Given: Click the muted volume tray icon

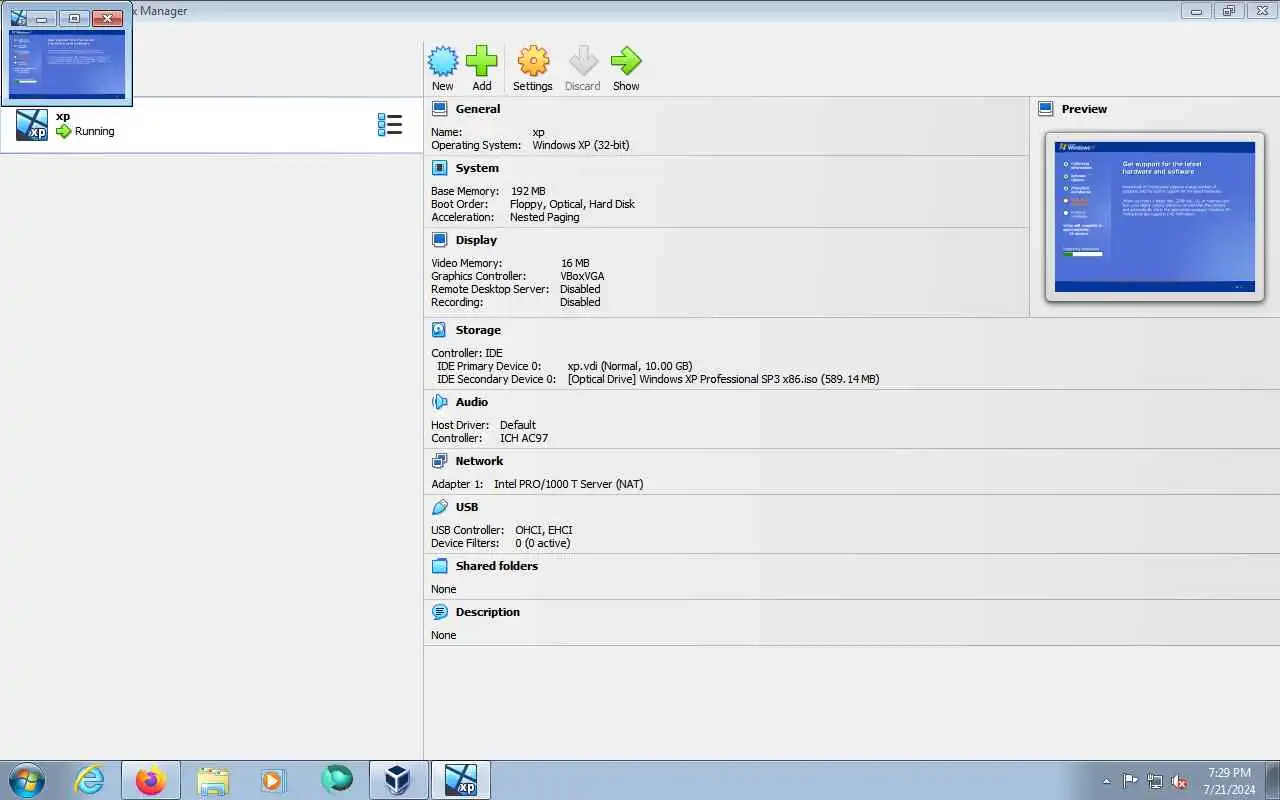Looking at the screenshot, I should click(x=1180, y=781).
